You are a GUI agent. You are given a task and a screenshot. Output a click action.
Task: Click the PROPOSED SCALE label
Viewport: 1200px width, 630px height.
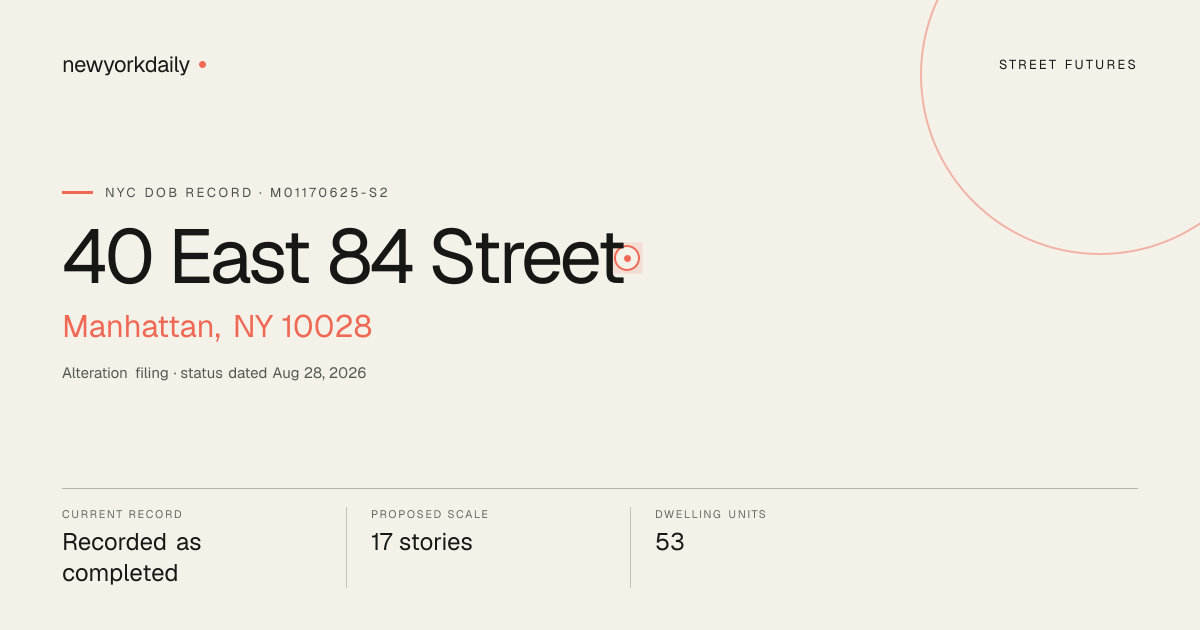(x=430, y=514)
